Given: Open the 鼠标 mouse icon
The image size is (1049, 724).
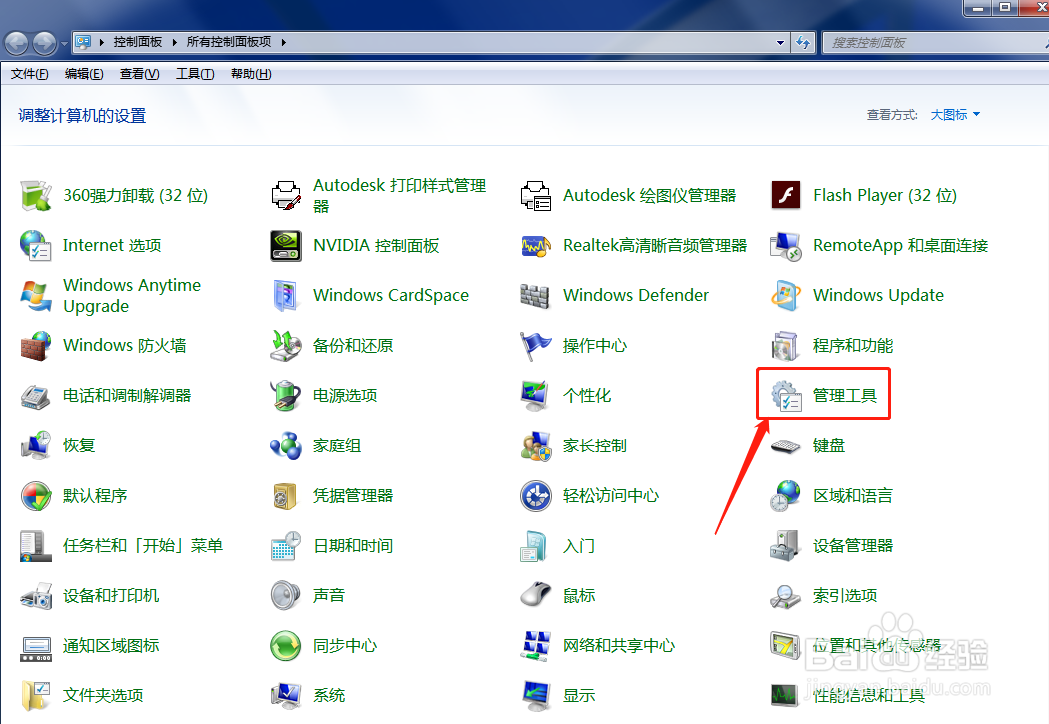Looking at the screenshot, I should (x=536, y=596).
